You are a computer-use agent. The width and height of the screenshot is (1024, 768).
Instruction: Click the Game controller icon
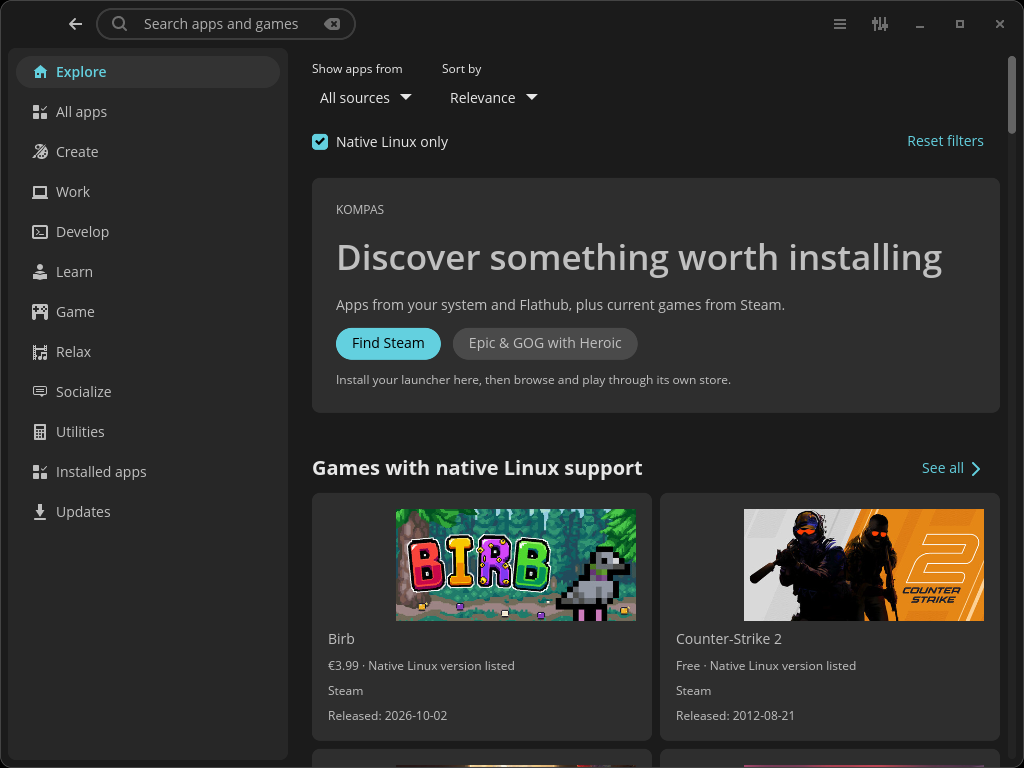pyautogui.click(x=40, y=312)
